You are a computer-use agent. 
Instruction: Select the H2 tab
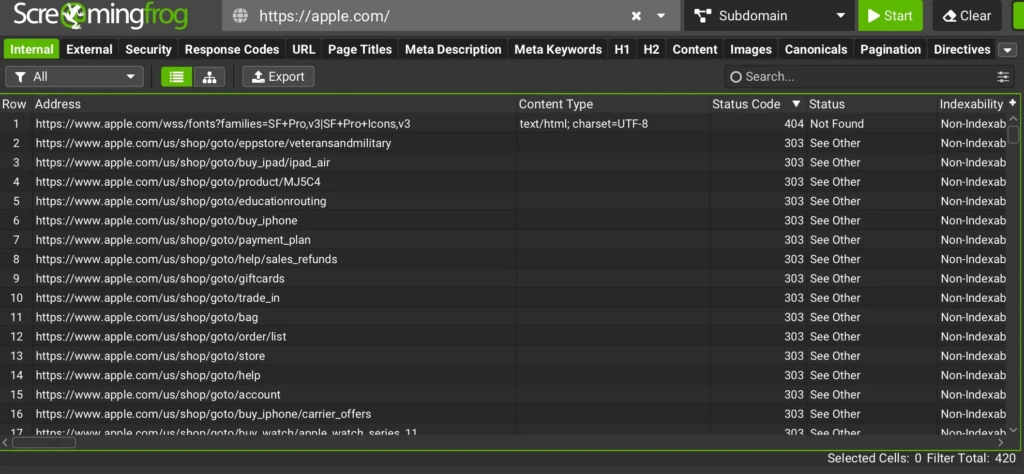coord(651,49)
